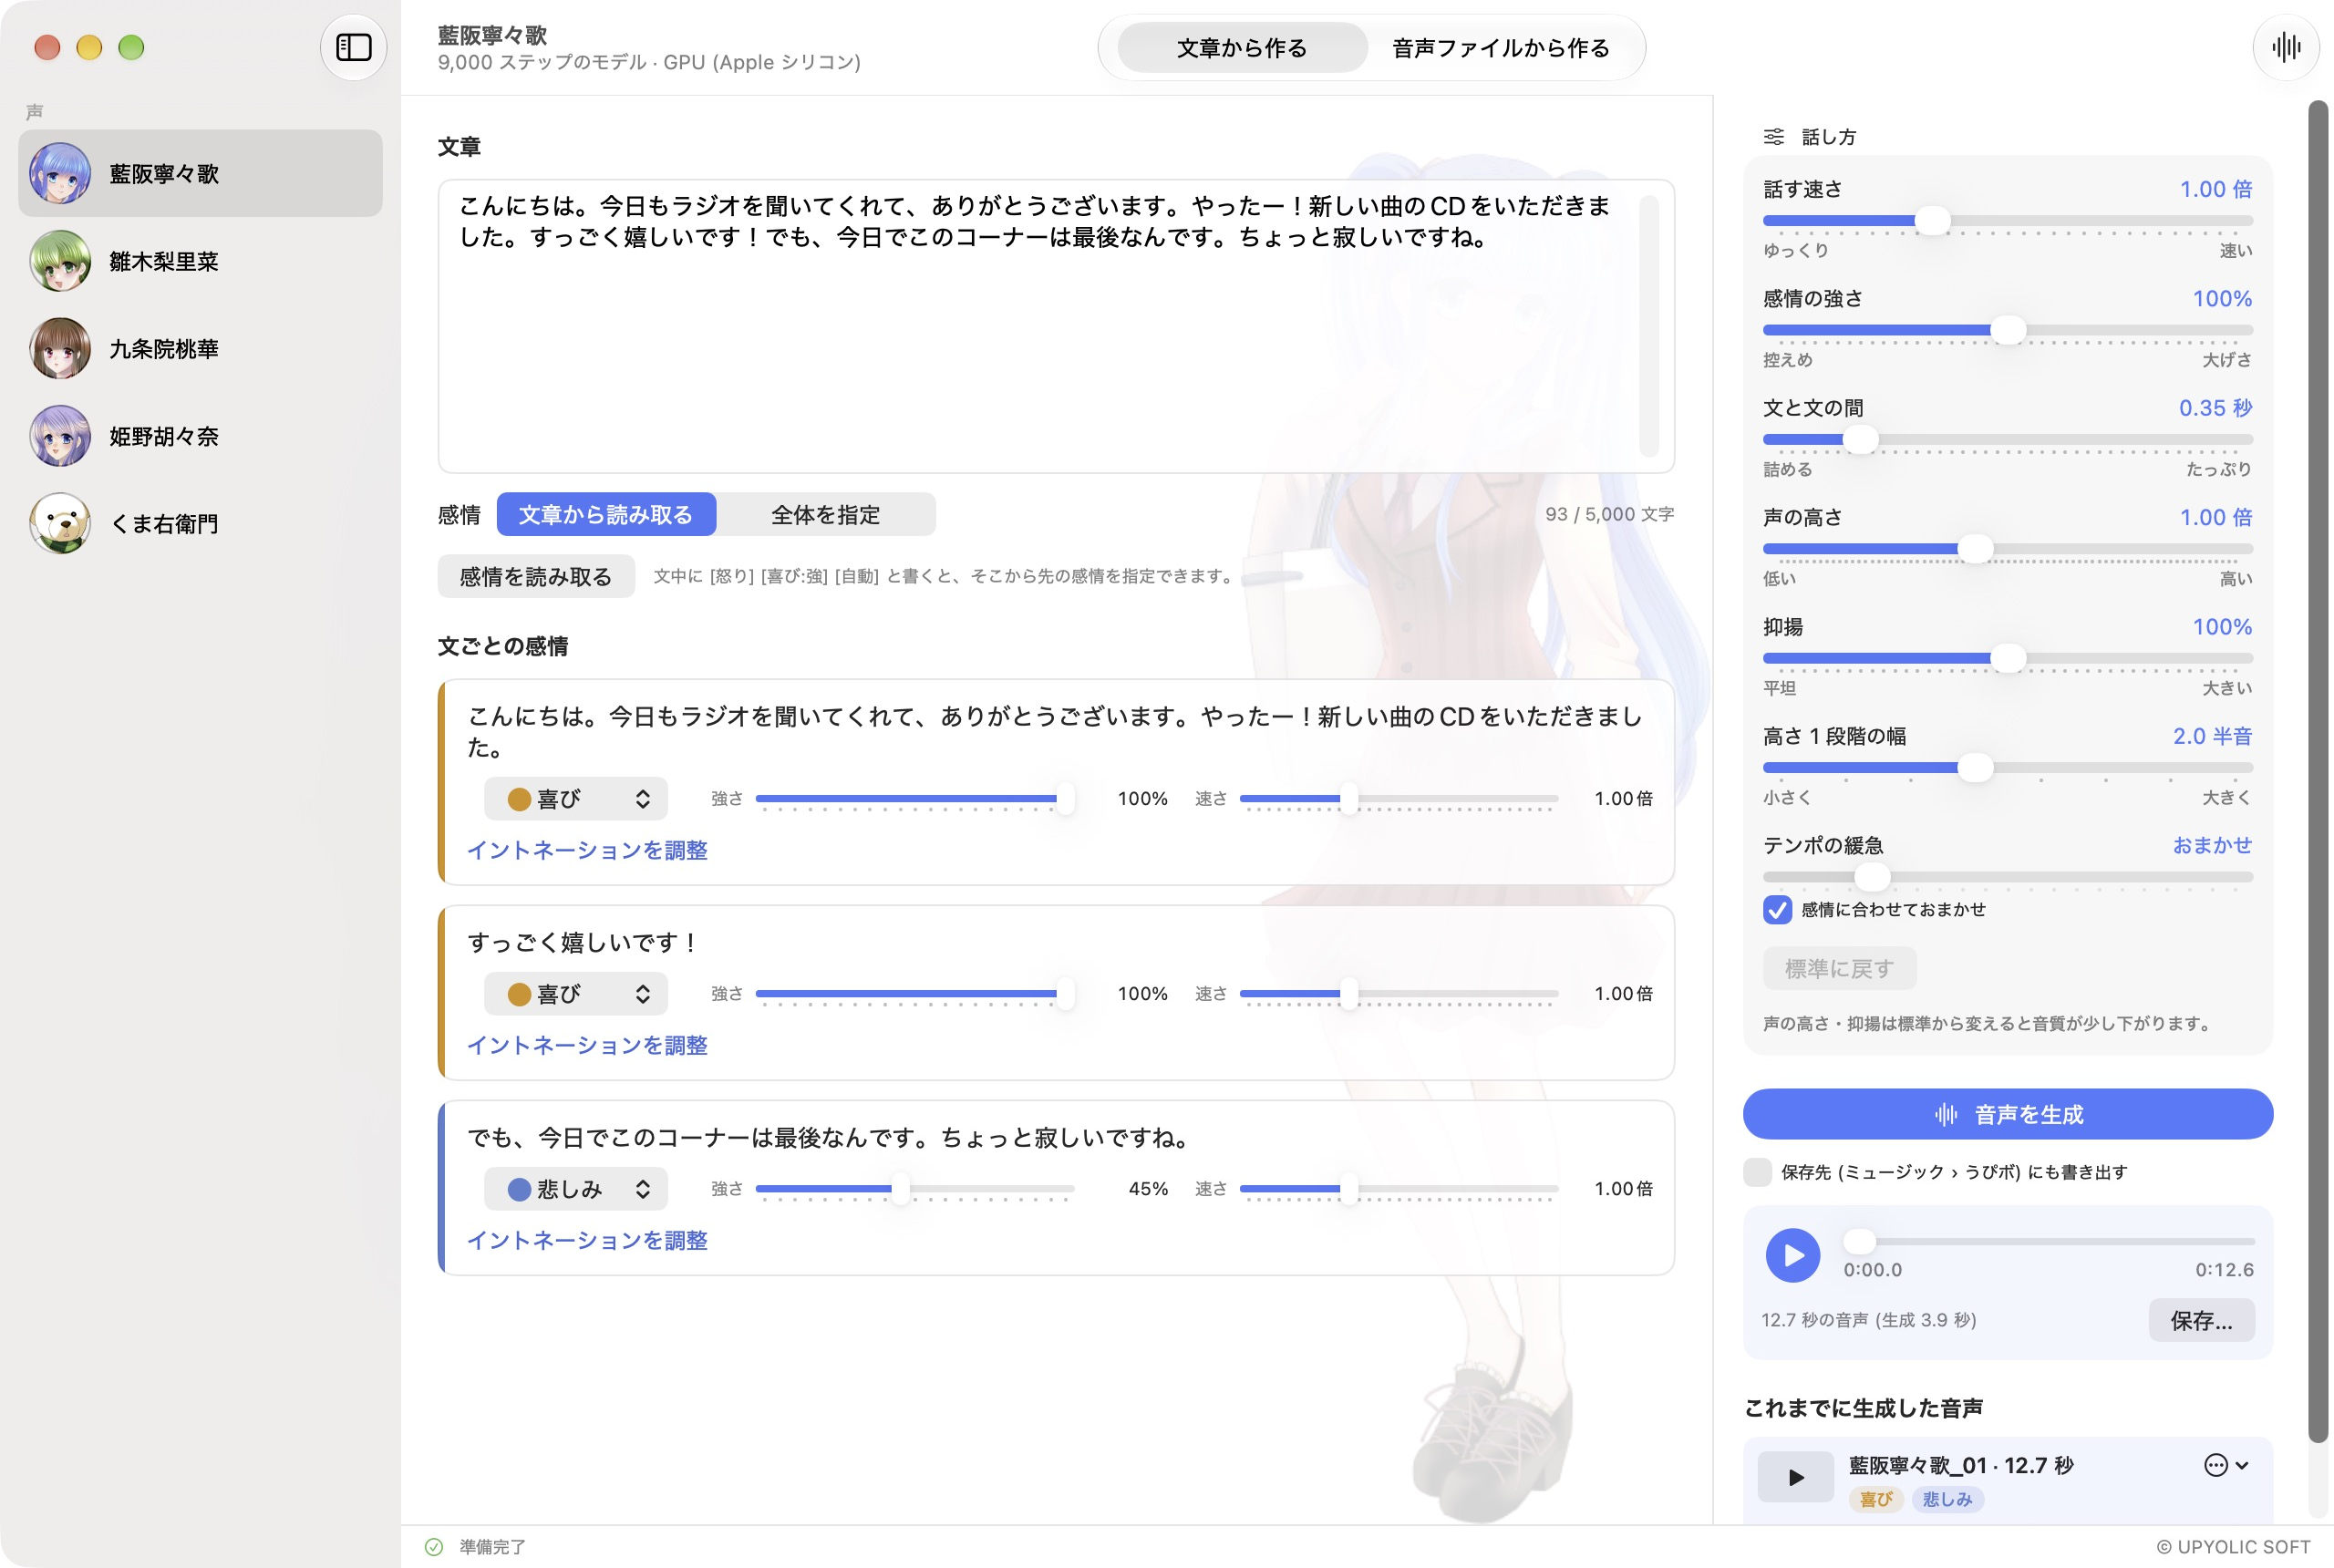Click inside the 文章 text area
The height and width of the screenshot is (1568, 2334).
(x=1056, y=326)
